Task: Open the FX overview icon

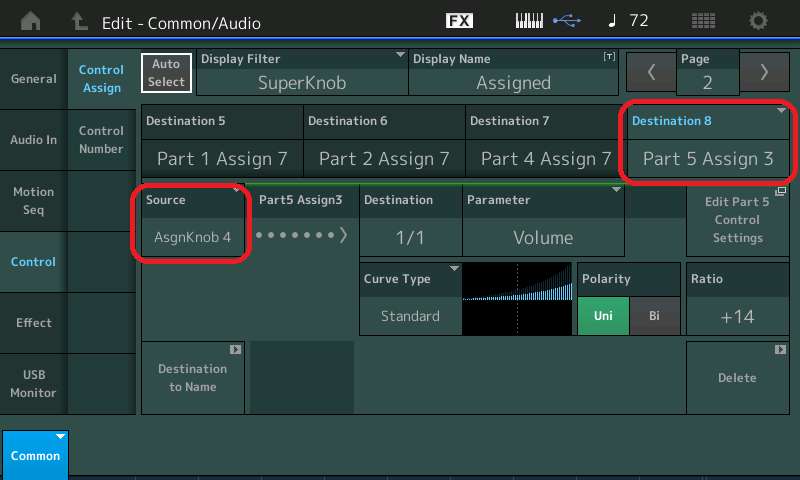Action: tap(459, 21)
